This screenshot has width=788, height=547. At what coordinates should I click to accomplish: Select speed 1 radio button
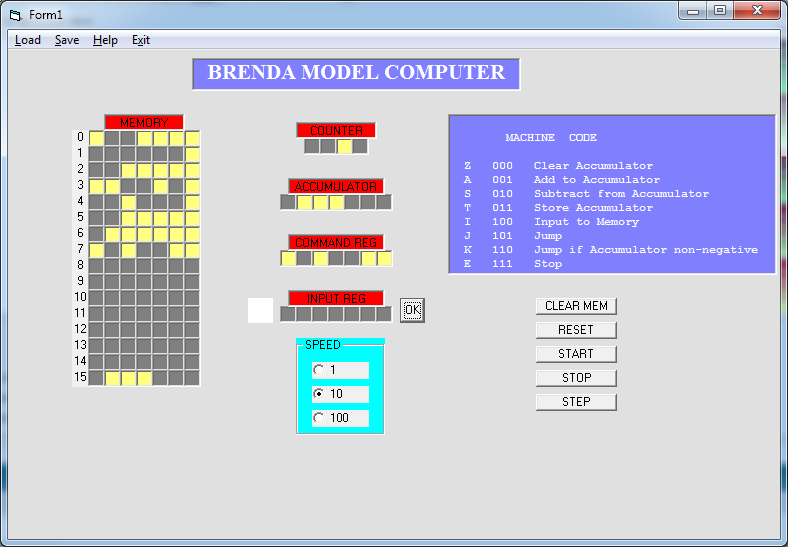(x=319, y=370)
